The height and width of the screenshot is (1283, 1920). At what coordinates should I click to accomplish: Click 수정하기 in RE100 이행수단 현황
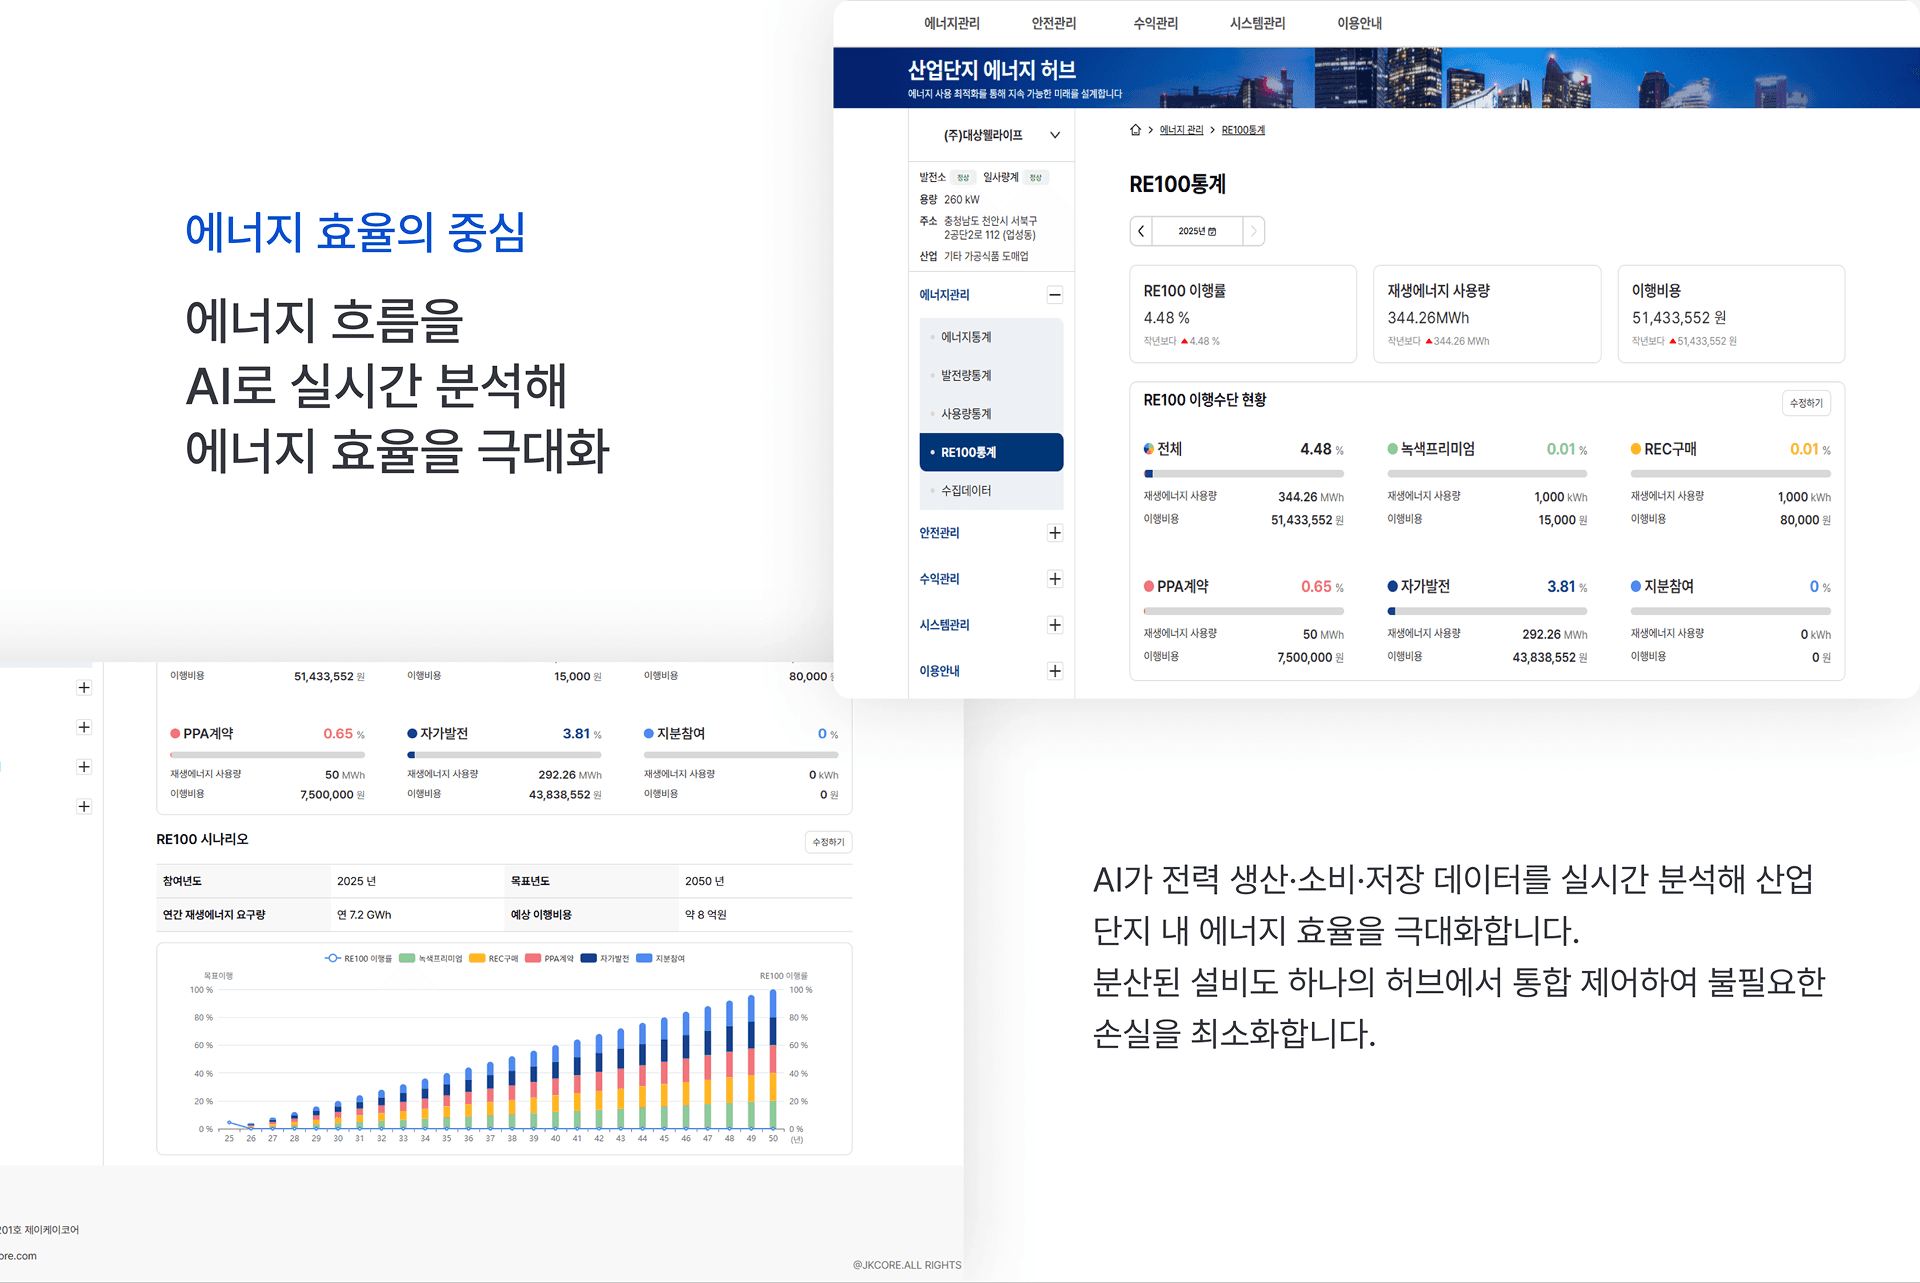point(1805,403)
